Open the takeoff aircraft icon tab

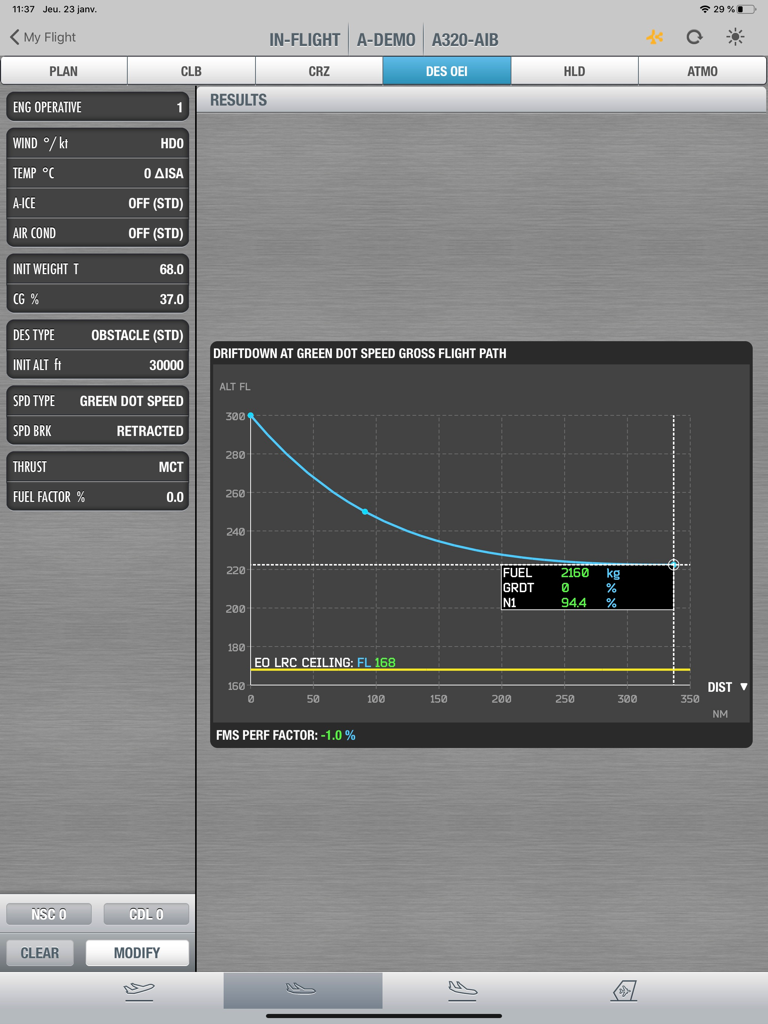click(x=139, y=991)
